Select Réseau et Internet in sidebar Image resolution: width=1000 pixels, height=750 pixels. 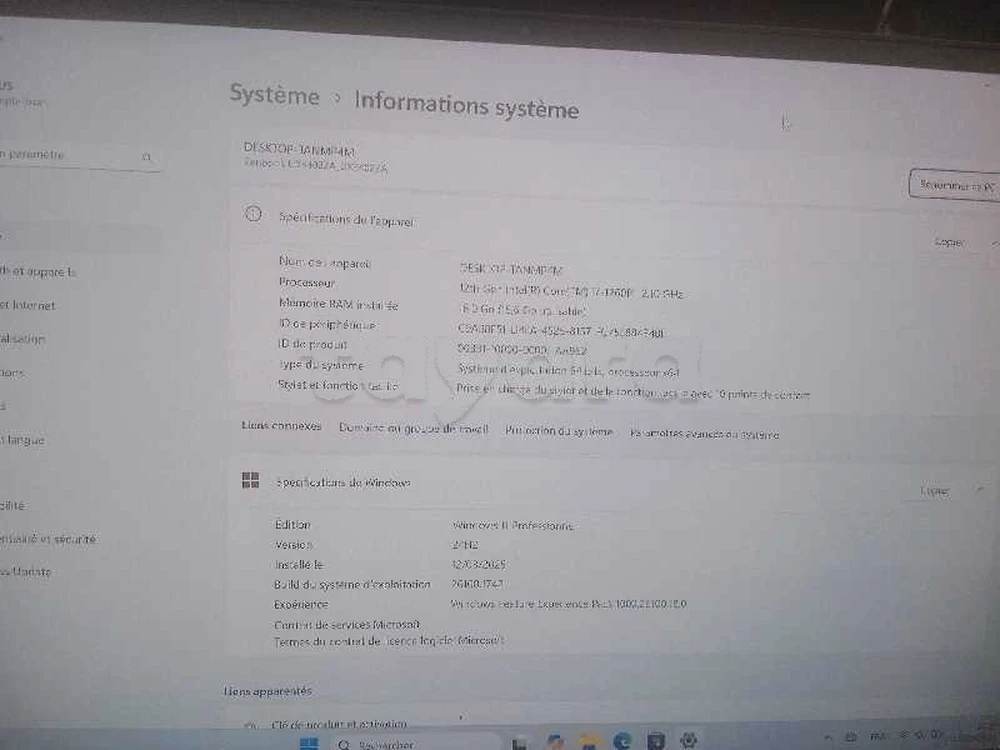click(27, 305)
